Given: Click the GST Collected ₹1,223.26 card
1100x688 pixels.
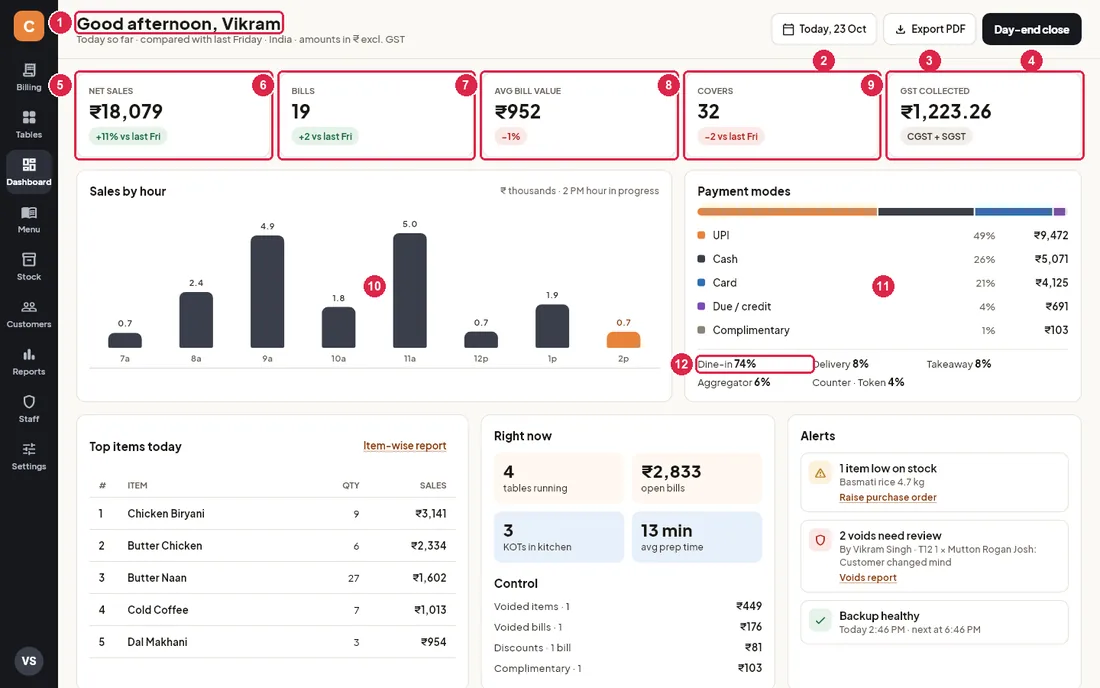Looking at the screenshot, I should [985, 115].
